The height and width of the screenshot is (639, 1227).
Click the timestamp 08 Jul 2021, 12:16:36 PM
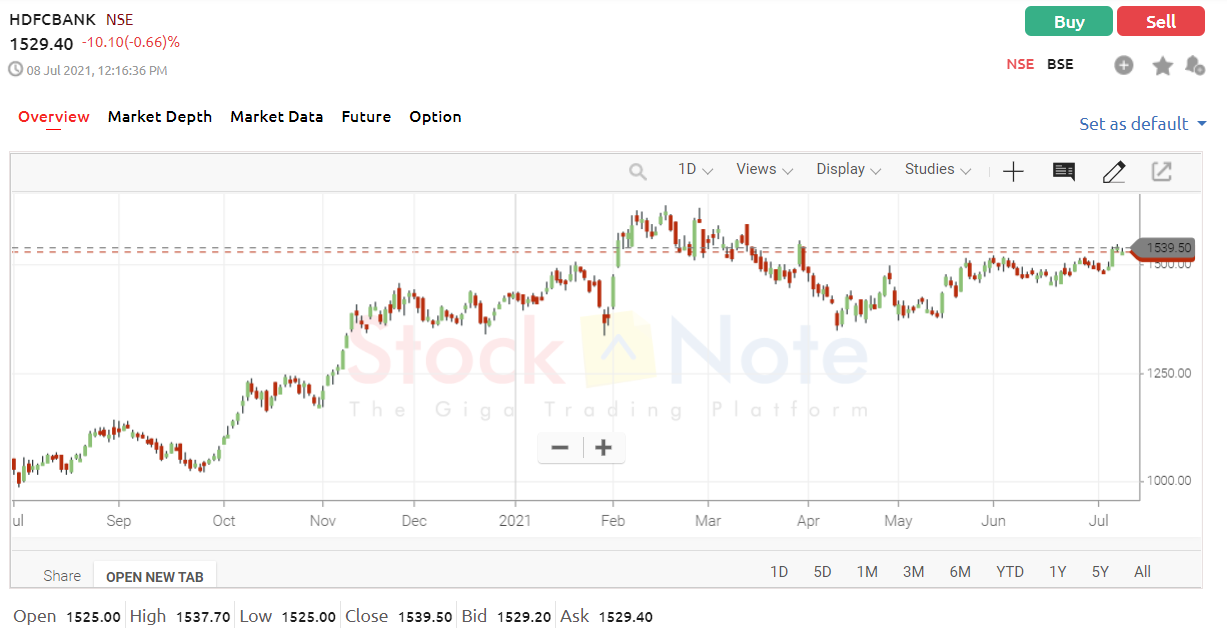click(97, 70)
